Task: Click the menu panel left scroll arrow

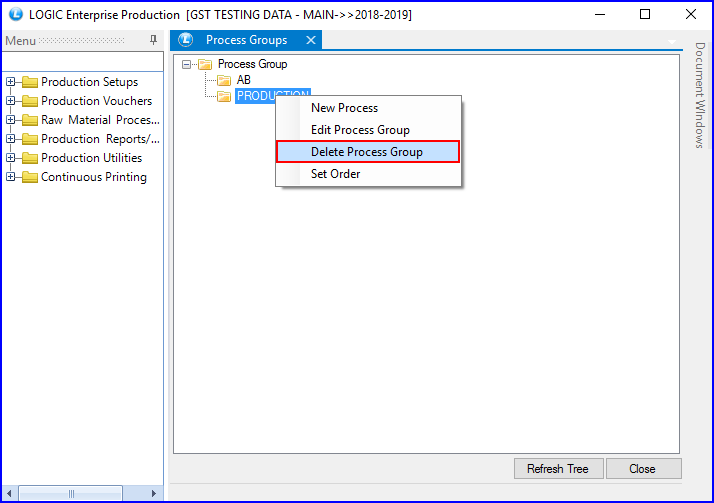Action: tap(9, 493)
